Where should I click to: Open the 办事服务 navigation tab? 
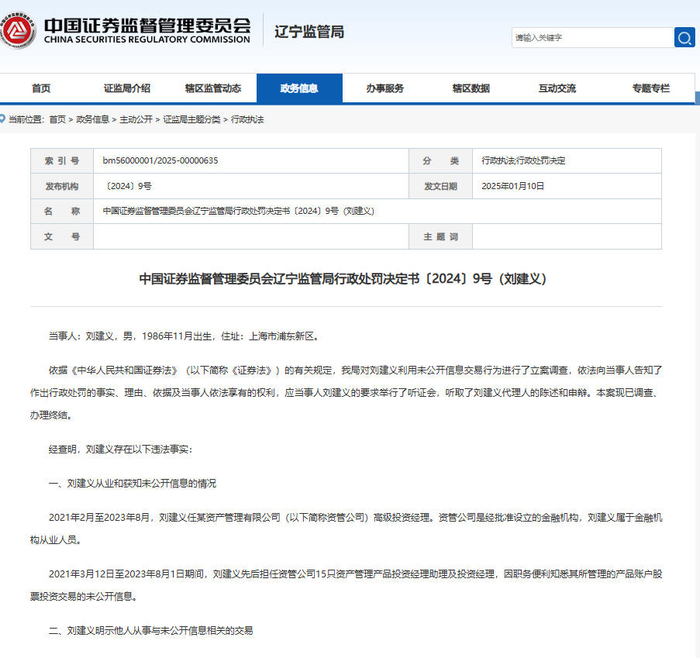pyautogui.click(x=385, y=88)
